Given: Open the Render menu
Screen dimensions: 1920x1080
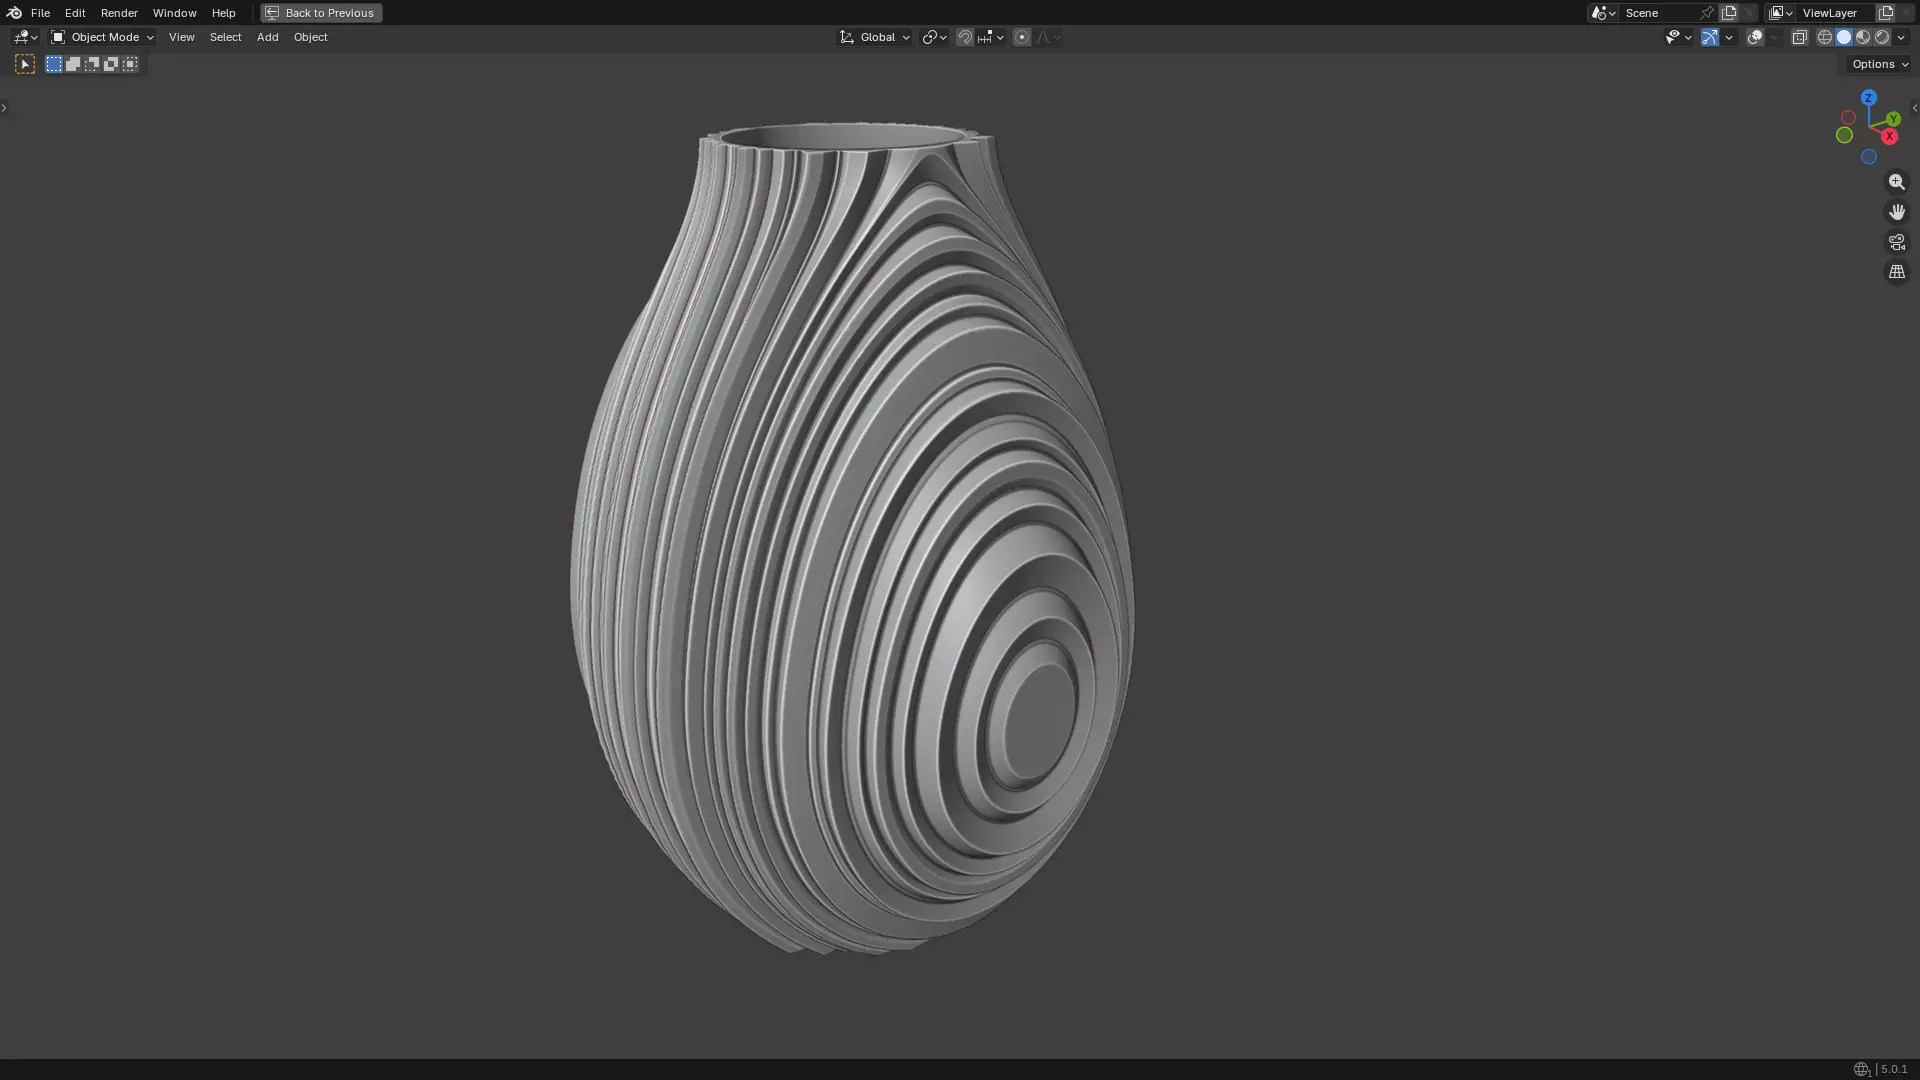Looking at the screenshot, I should (119, 13).
